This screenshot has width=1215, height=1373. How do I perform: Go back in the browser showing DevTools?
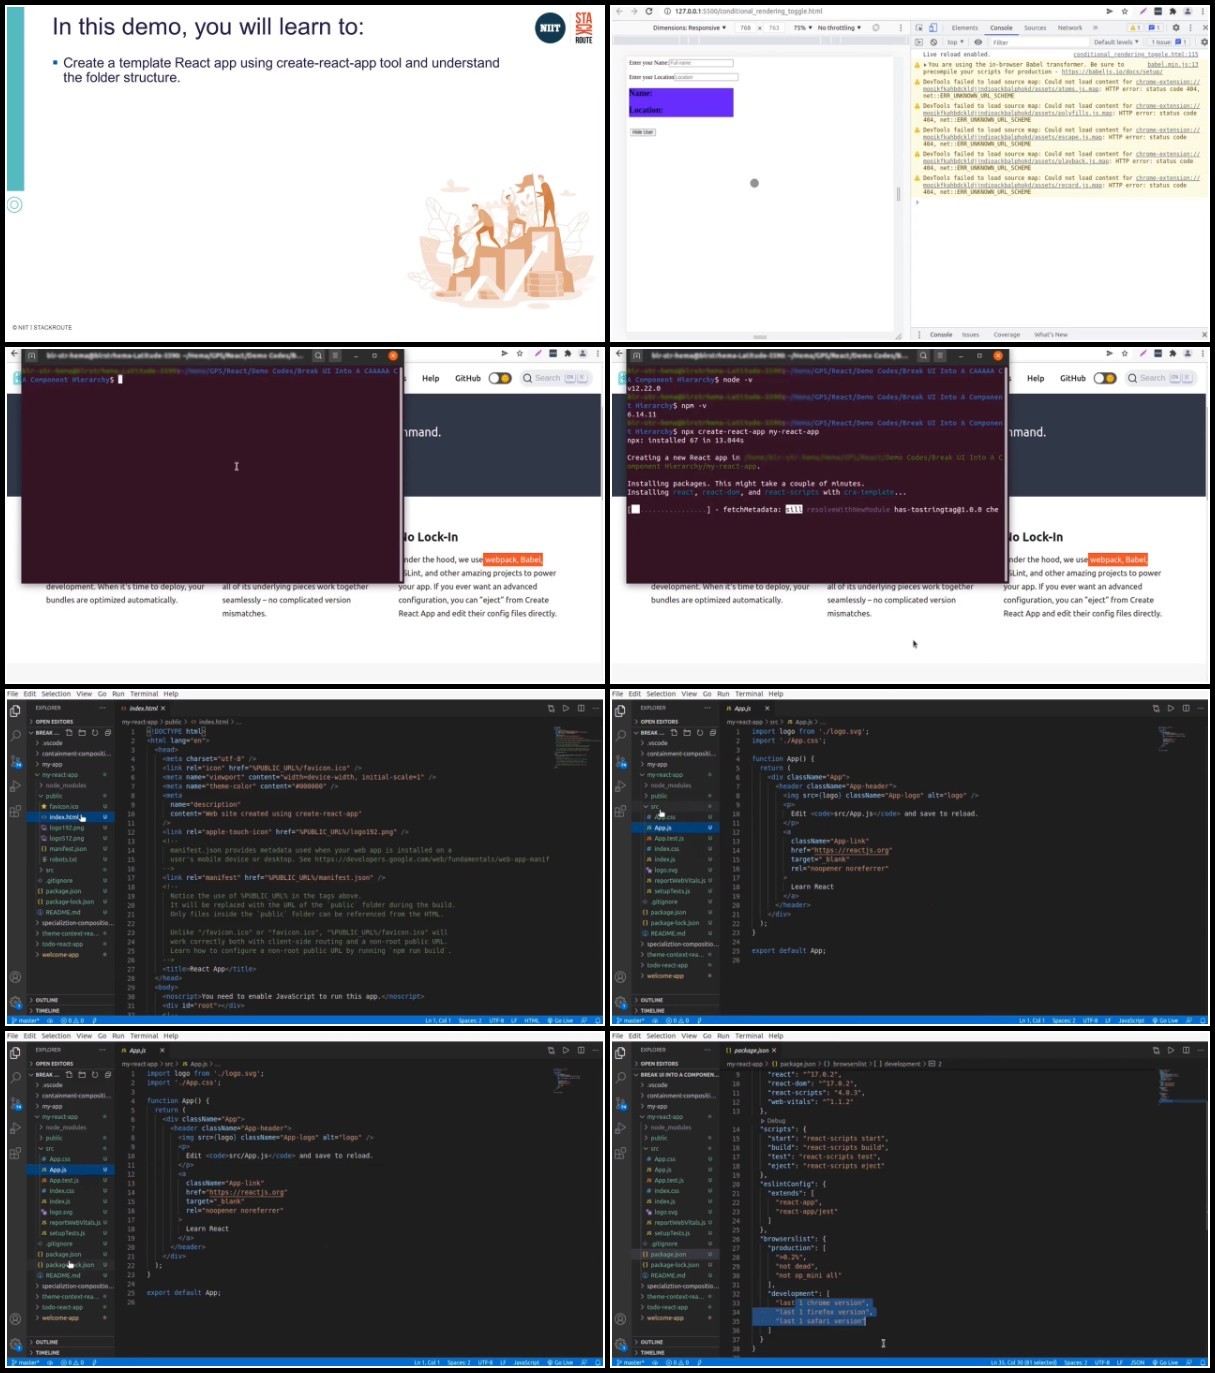click(x=619, y=11)
